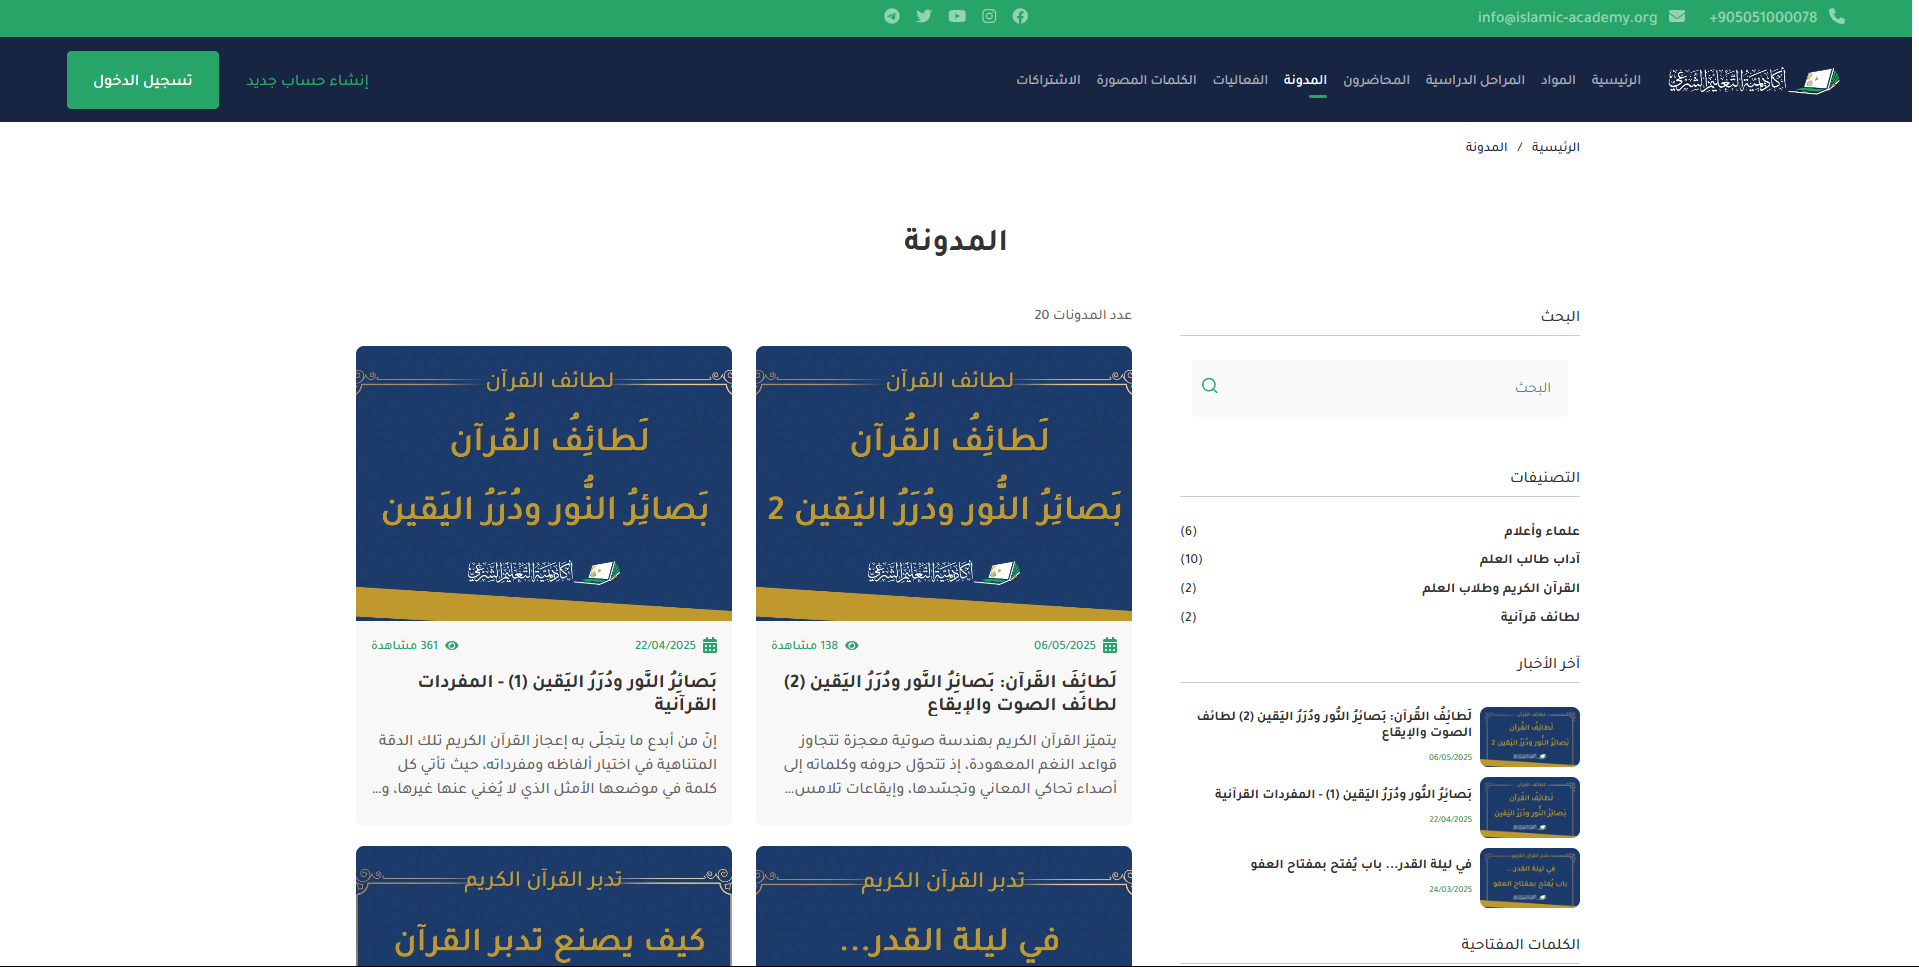Open card image كيف يصنع تدبر القرآن
Image resolution: width=1919 pixels, height=967 pixels.
[x=544, y=906]
